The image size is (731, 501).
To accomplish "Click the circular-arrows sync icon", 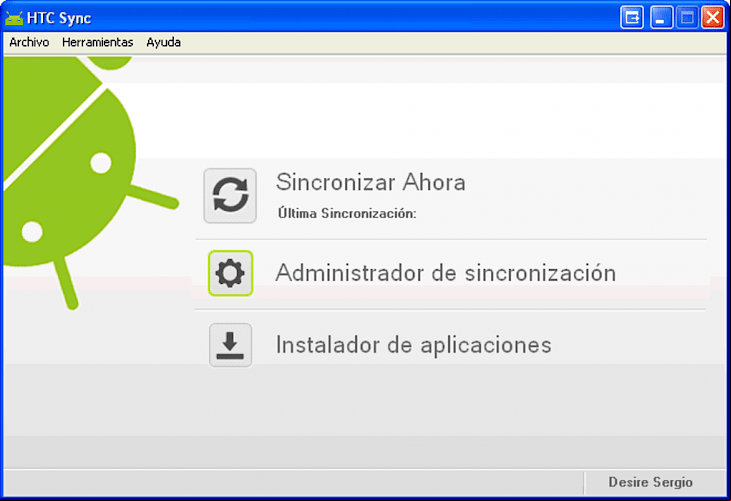I will click(x=230, y=196).
